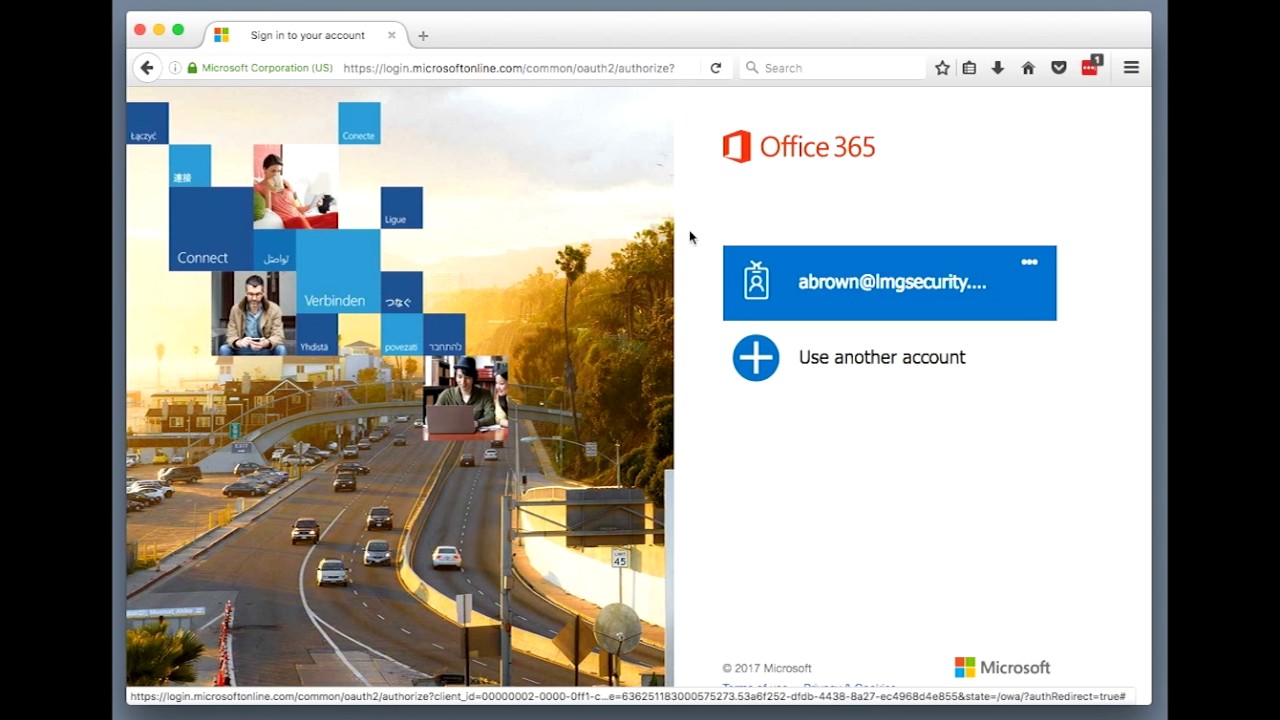Click the © 2017 Microsoft text
1280x720 pixels.
767,668
